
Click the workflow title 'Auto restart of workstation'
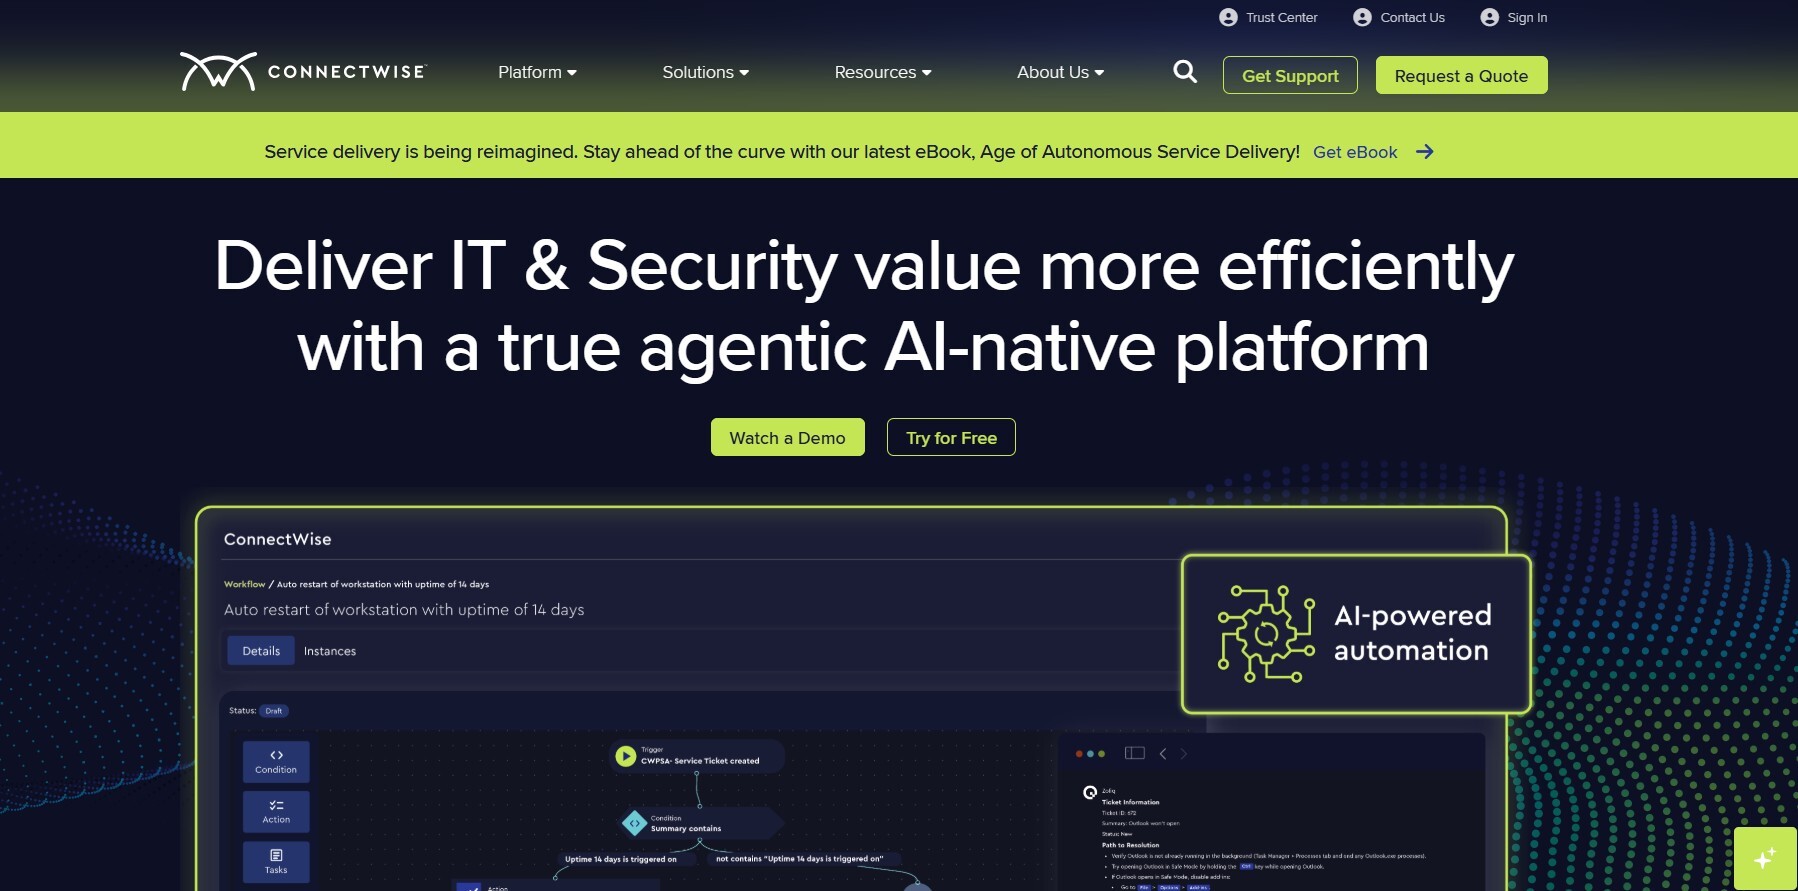pos(404,610)
